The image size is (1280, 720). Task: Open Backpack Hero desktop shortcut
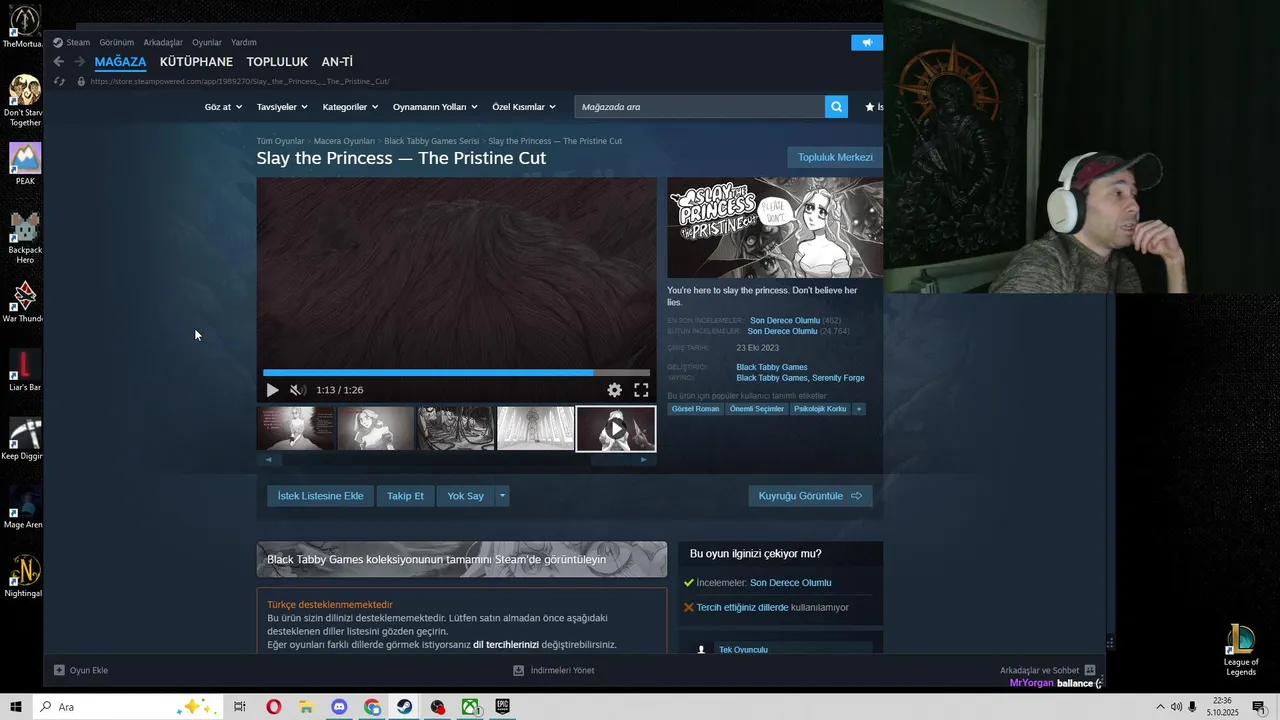pos(25,238)
